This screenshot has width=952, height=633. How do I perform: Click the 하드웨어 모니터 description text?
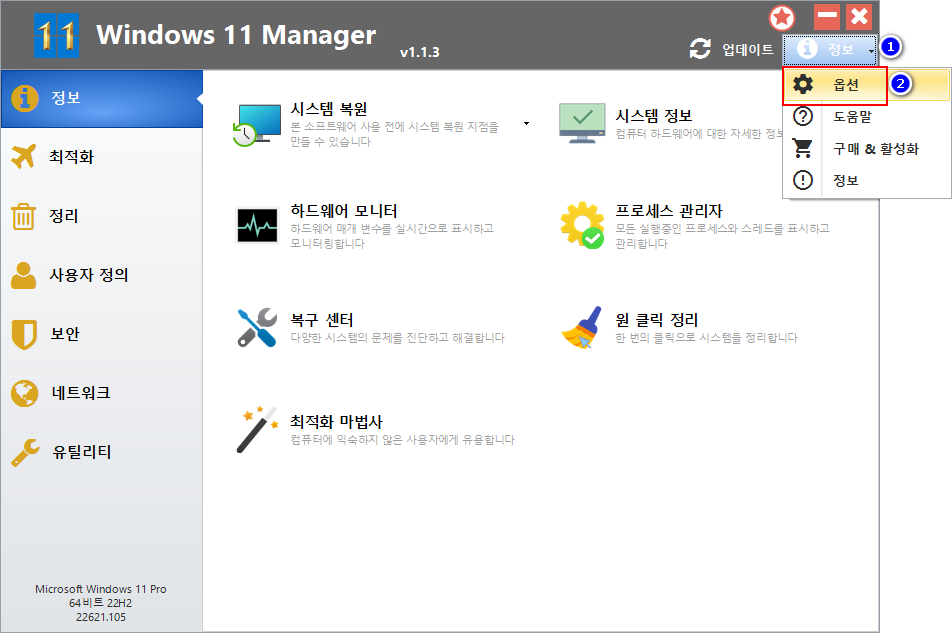coord(392,235)
